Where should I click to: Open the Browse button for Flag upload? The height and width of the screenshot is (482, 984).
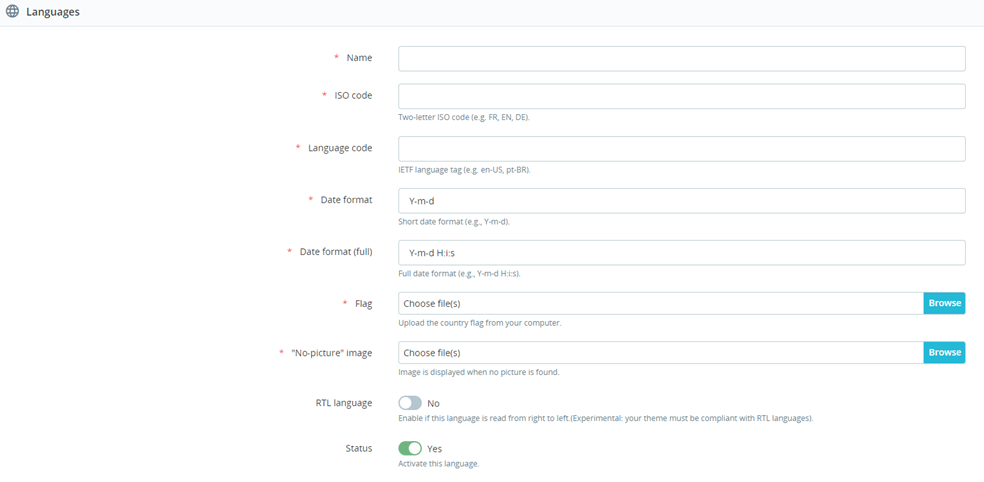(x=944, y=303)
